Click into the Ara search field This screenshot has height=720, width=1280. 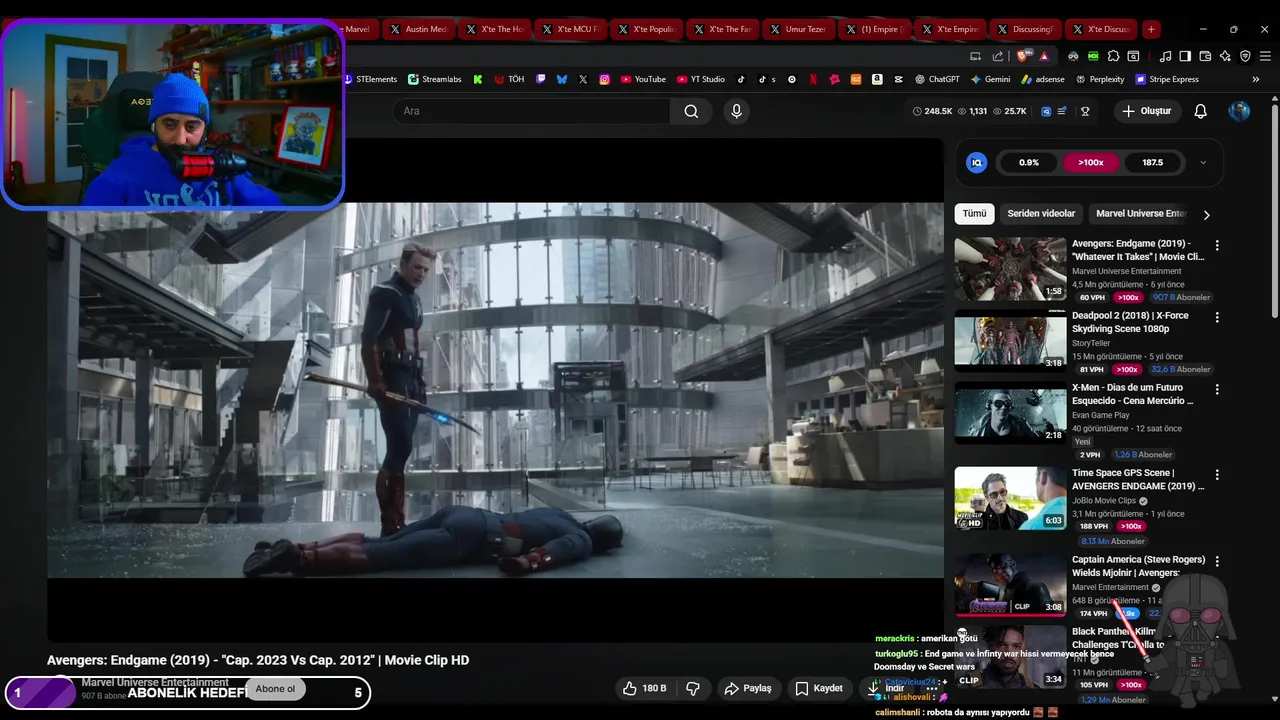[x=532, y=111]
